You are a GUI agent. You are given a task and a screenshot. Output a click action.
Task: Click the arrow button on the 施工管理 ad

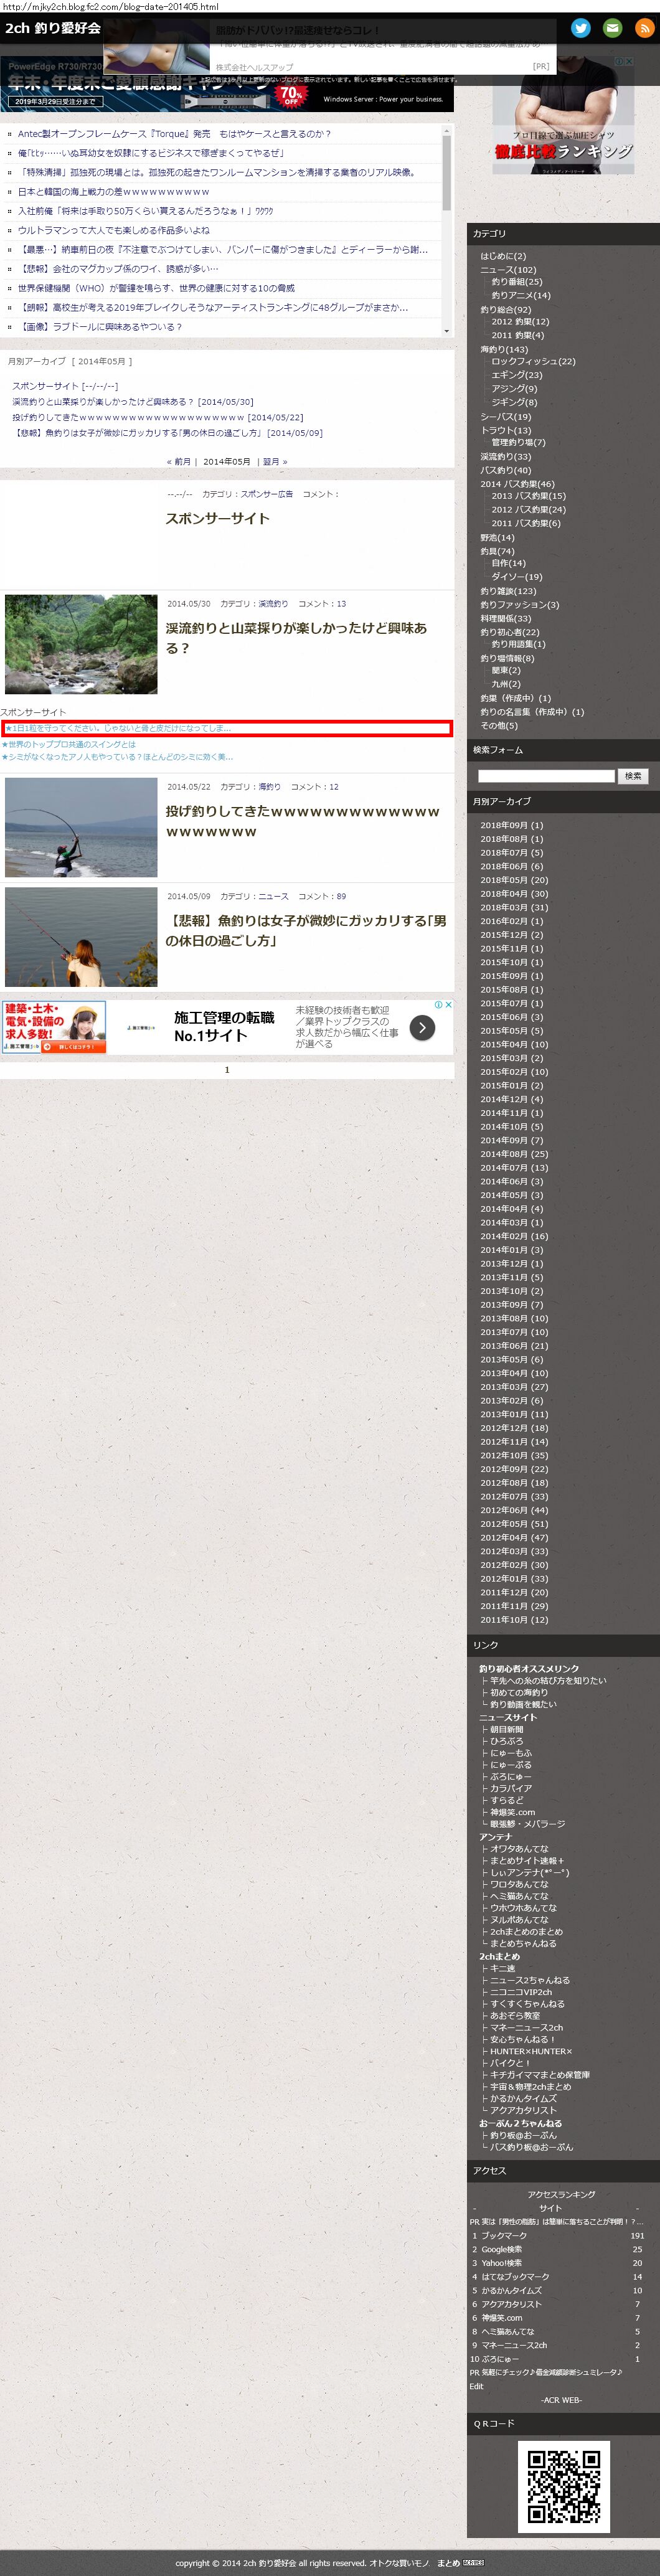pos(422,1028)
